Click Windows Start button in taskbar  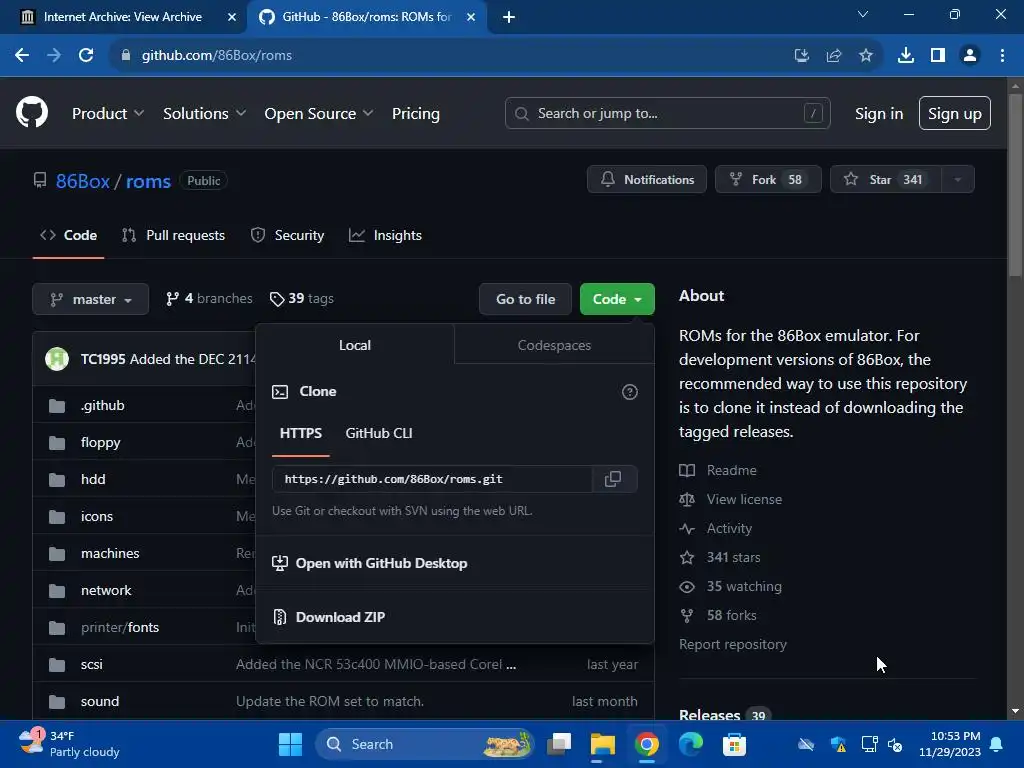pos(290,744)
